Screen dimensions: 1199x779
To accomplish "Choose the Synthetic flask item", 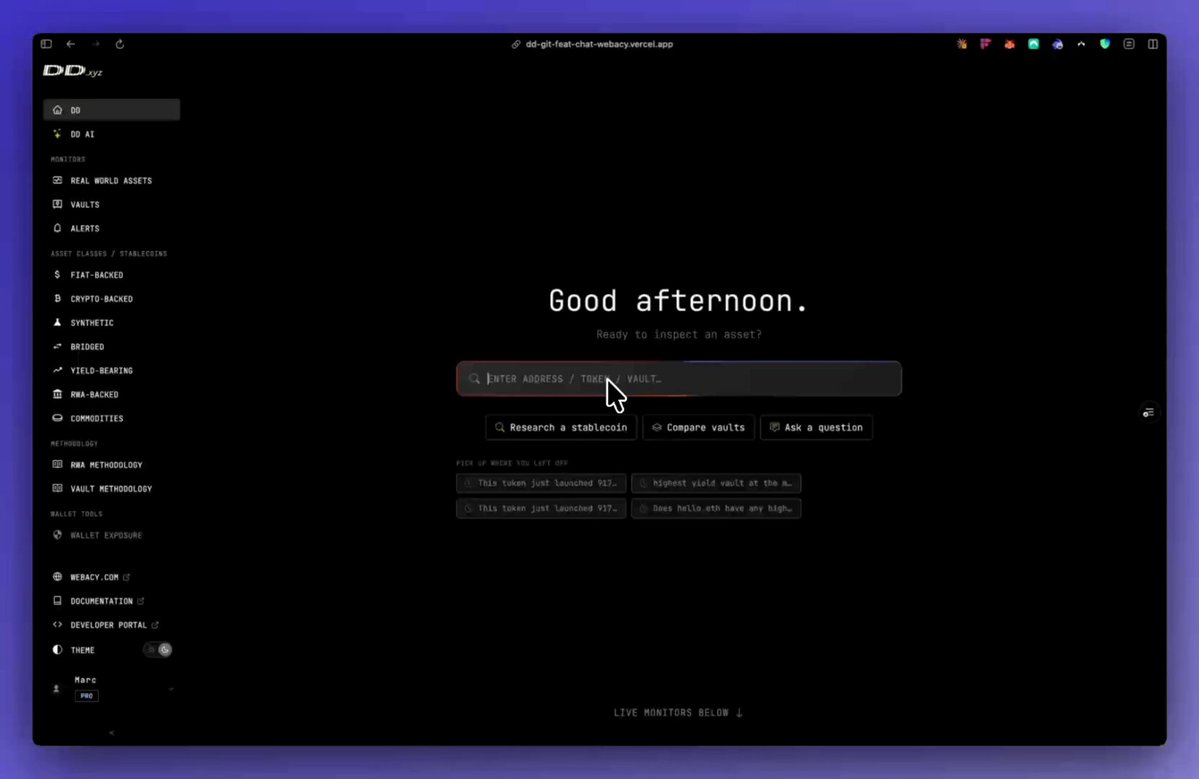I will pyautogui.click(x=112, y=323).
